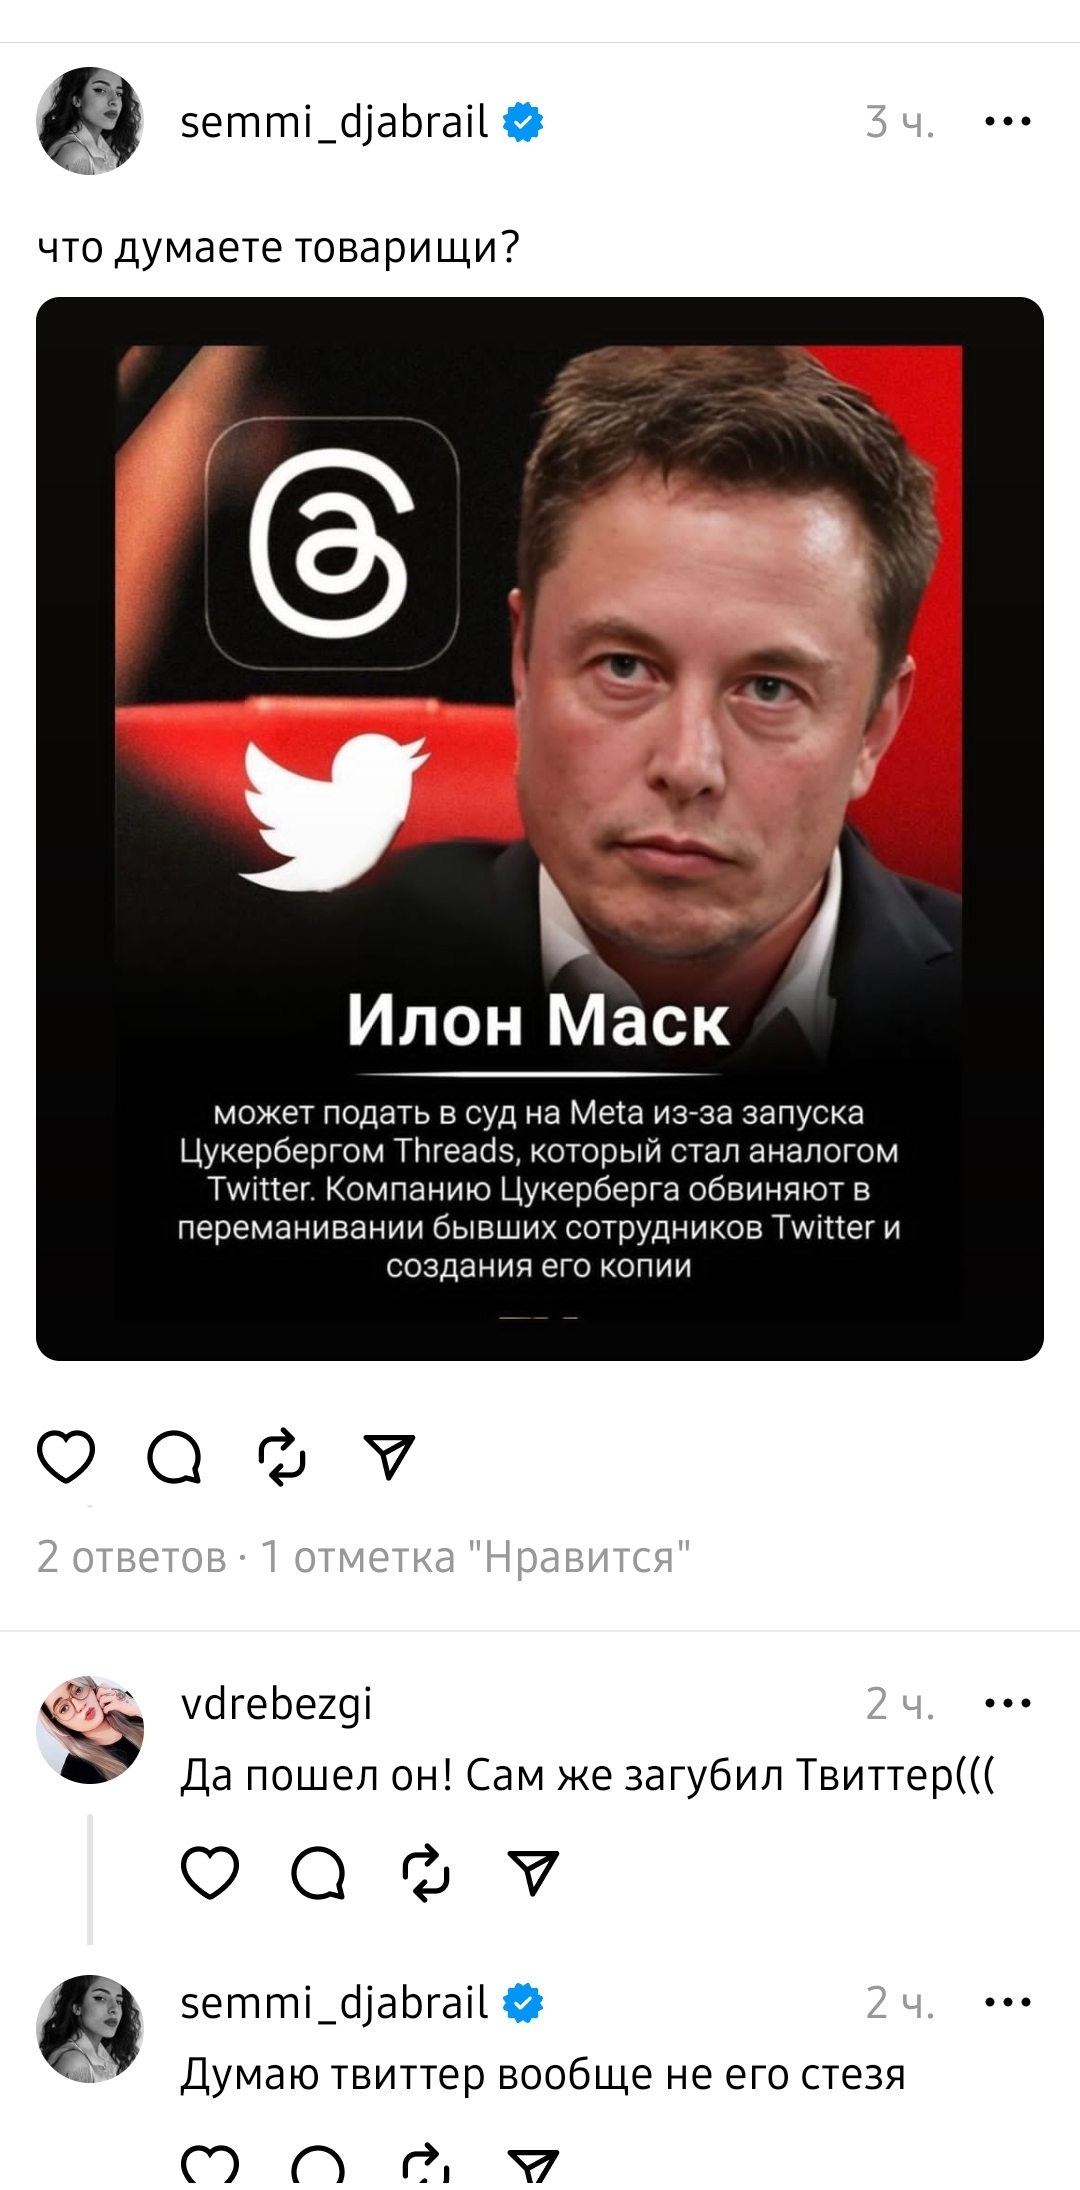Reply to vdrebezgi's comment
1080x2190 pixels.
[x=318, y=1872]
